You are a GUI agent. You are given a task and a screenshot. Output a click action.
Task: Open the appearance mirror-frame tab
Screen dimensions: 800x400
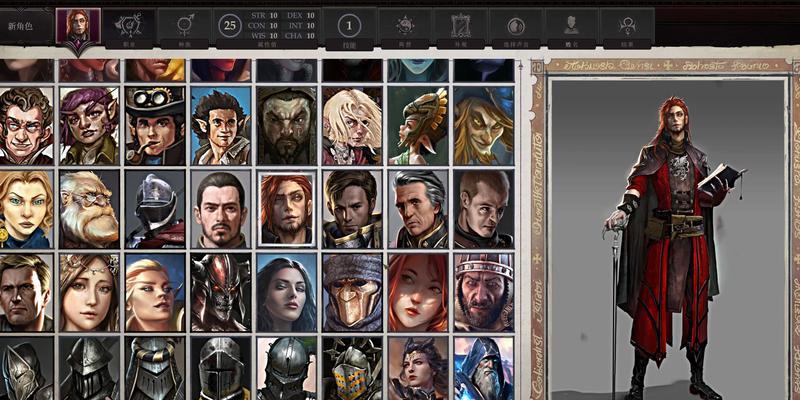461,28
